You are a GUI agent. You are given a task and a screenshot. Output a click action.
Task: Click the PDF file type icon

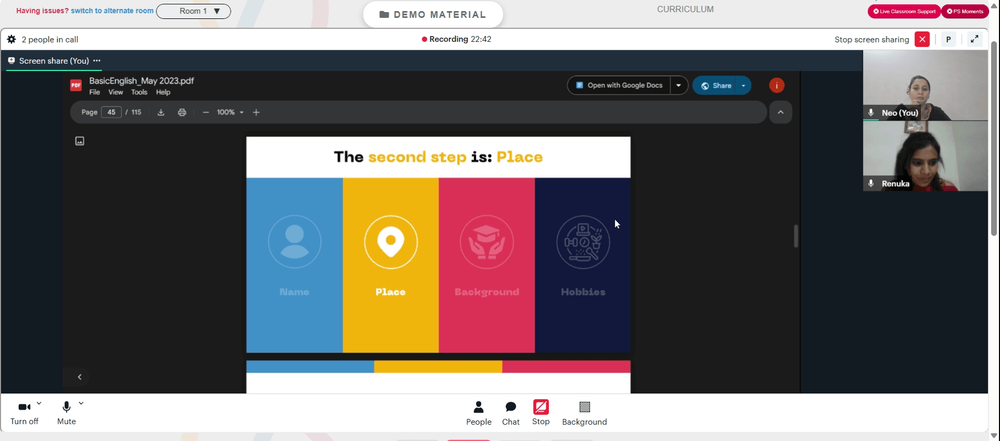[x=76, y=85]
